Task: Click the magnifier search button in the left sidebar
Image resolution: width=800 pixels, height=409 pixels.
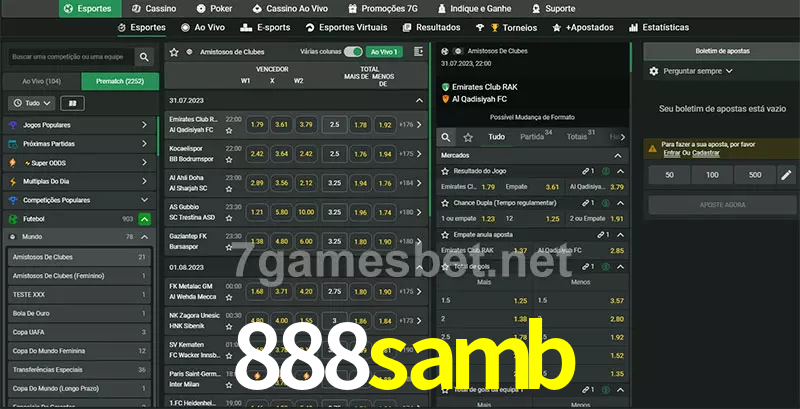Action: [144, 57]
